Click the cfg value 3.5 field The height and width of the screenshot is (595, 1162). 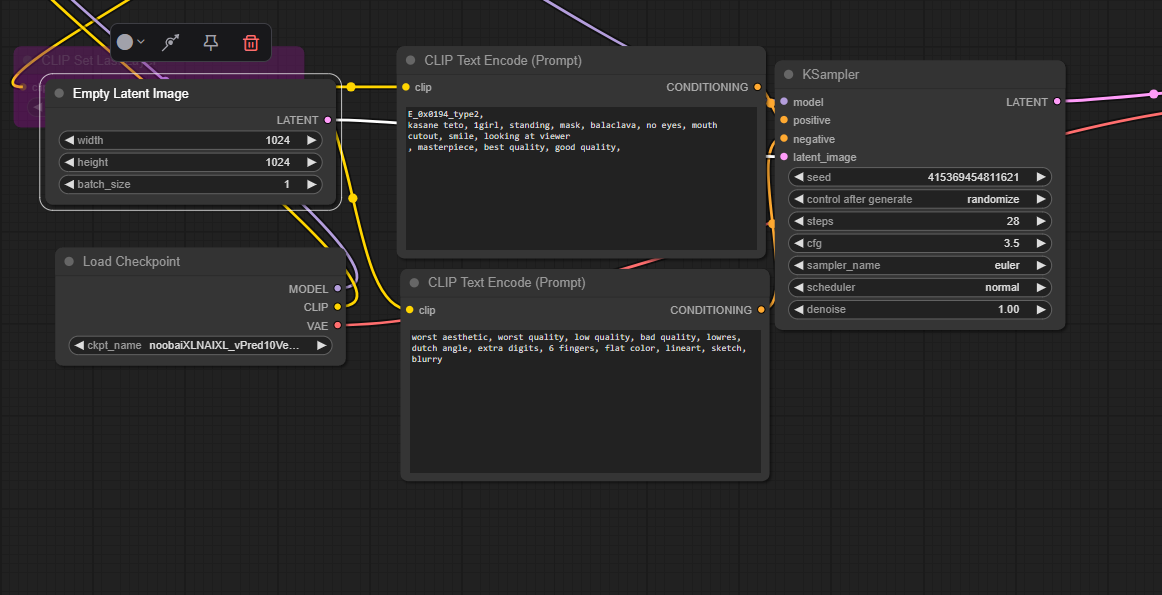pyautogui.click(x=920, y=243)
